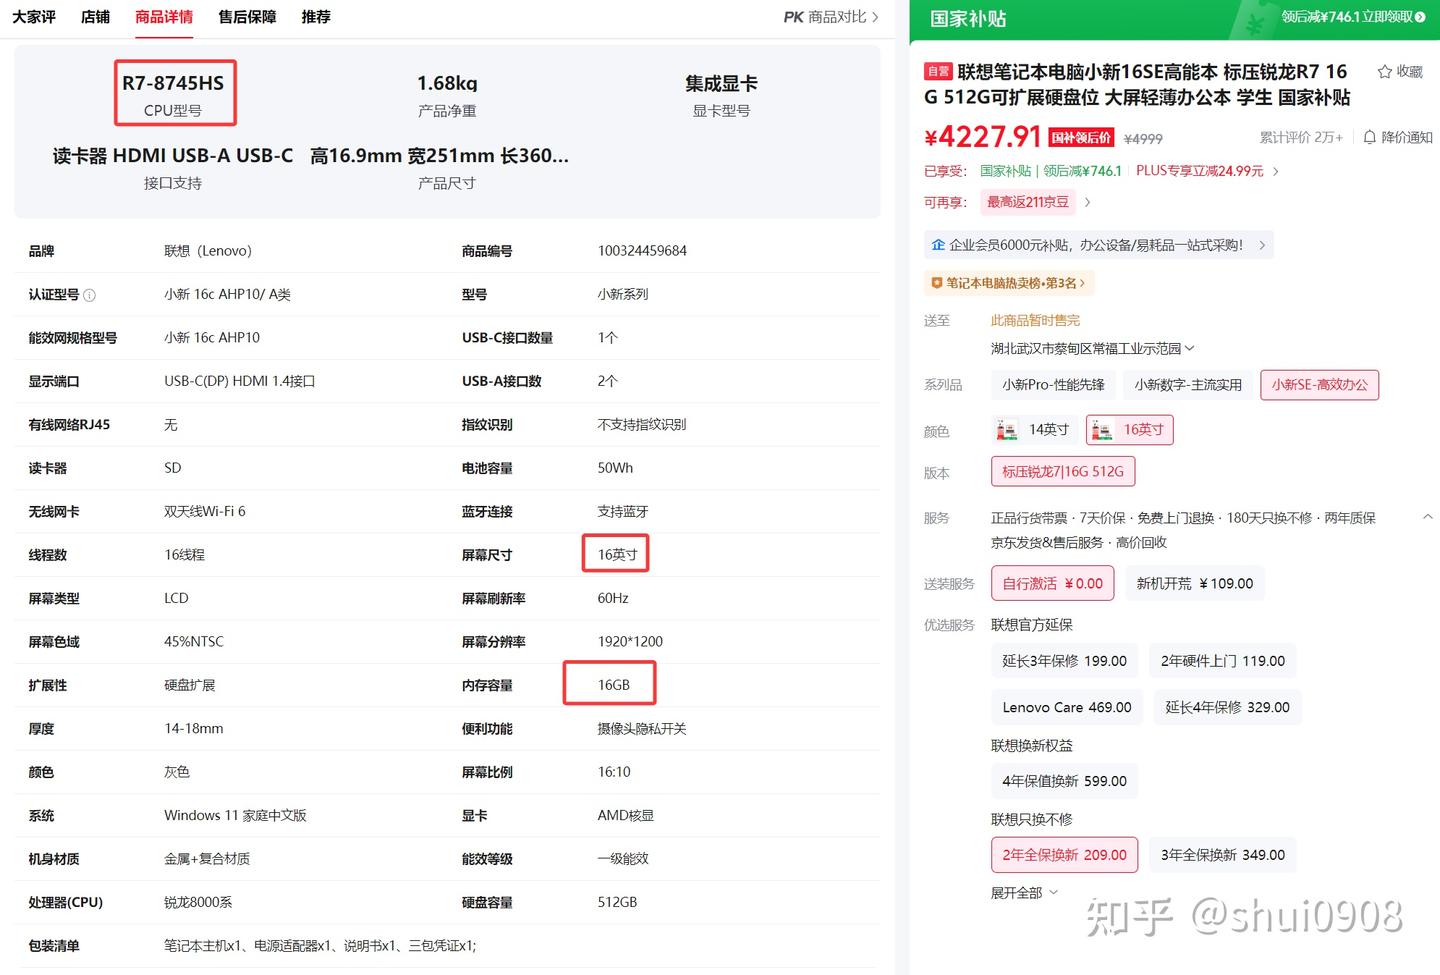Image resolution: width=1440 pixels, height=975 pixels.
Task: Click the 电池容量 50Wh value
Action: (x=615, y=468)
